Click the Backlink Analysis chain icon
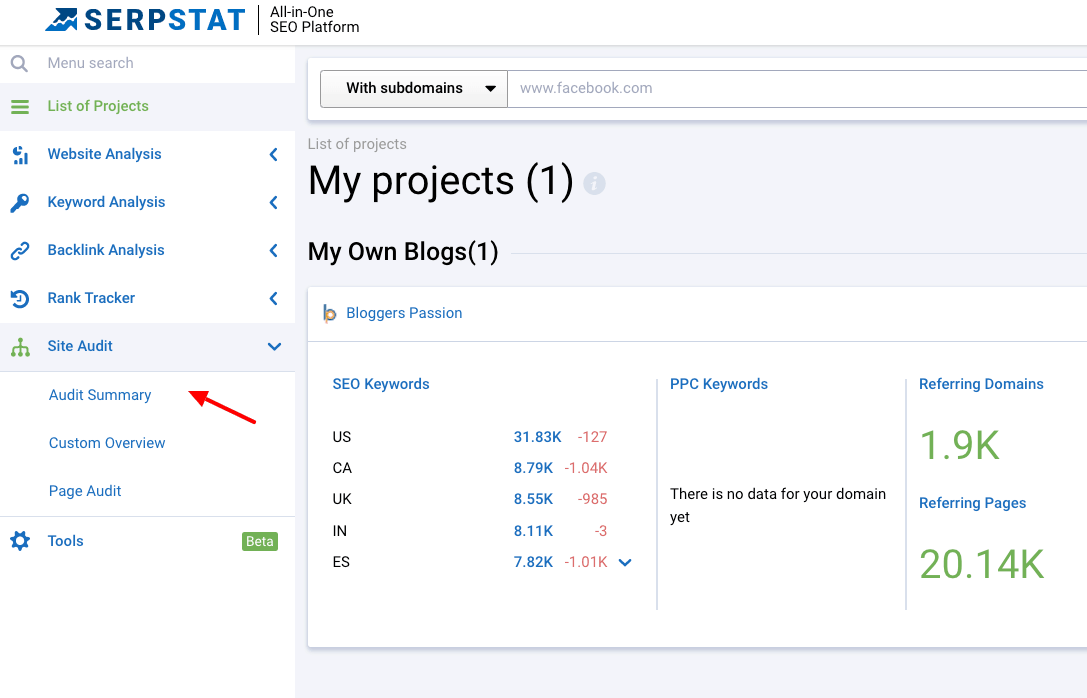The image size is (1087, 698). tap(19, 250)
